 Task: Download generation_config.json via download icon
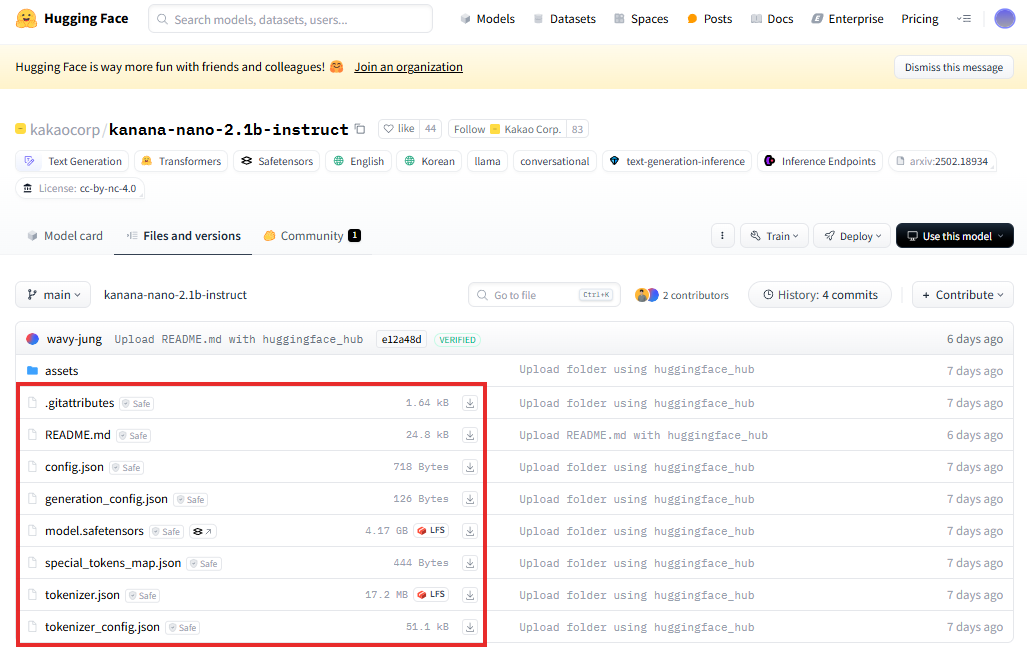[x=470, y=499]
